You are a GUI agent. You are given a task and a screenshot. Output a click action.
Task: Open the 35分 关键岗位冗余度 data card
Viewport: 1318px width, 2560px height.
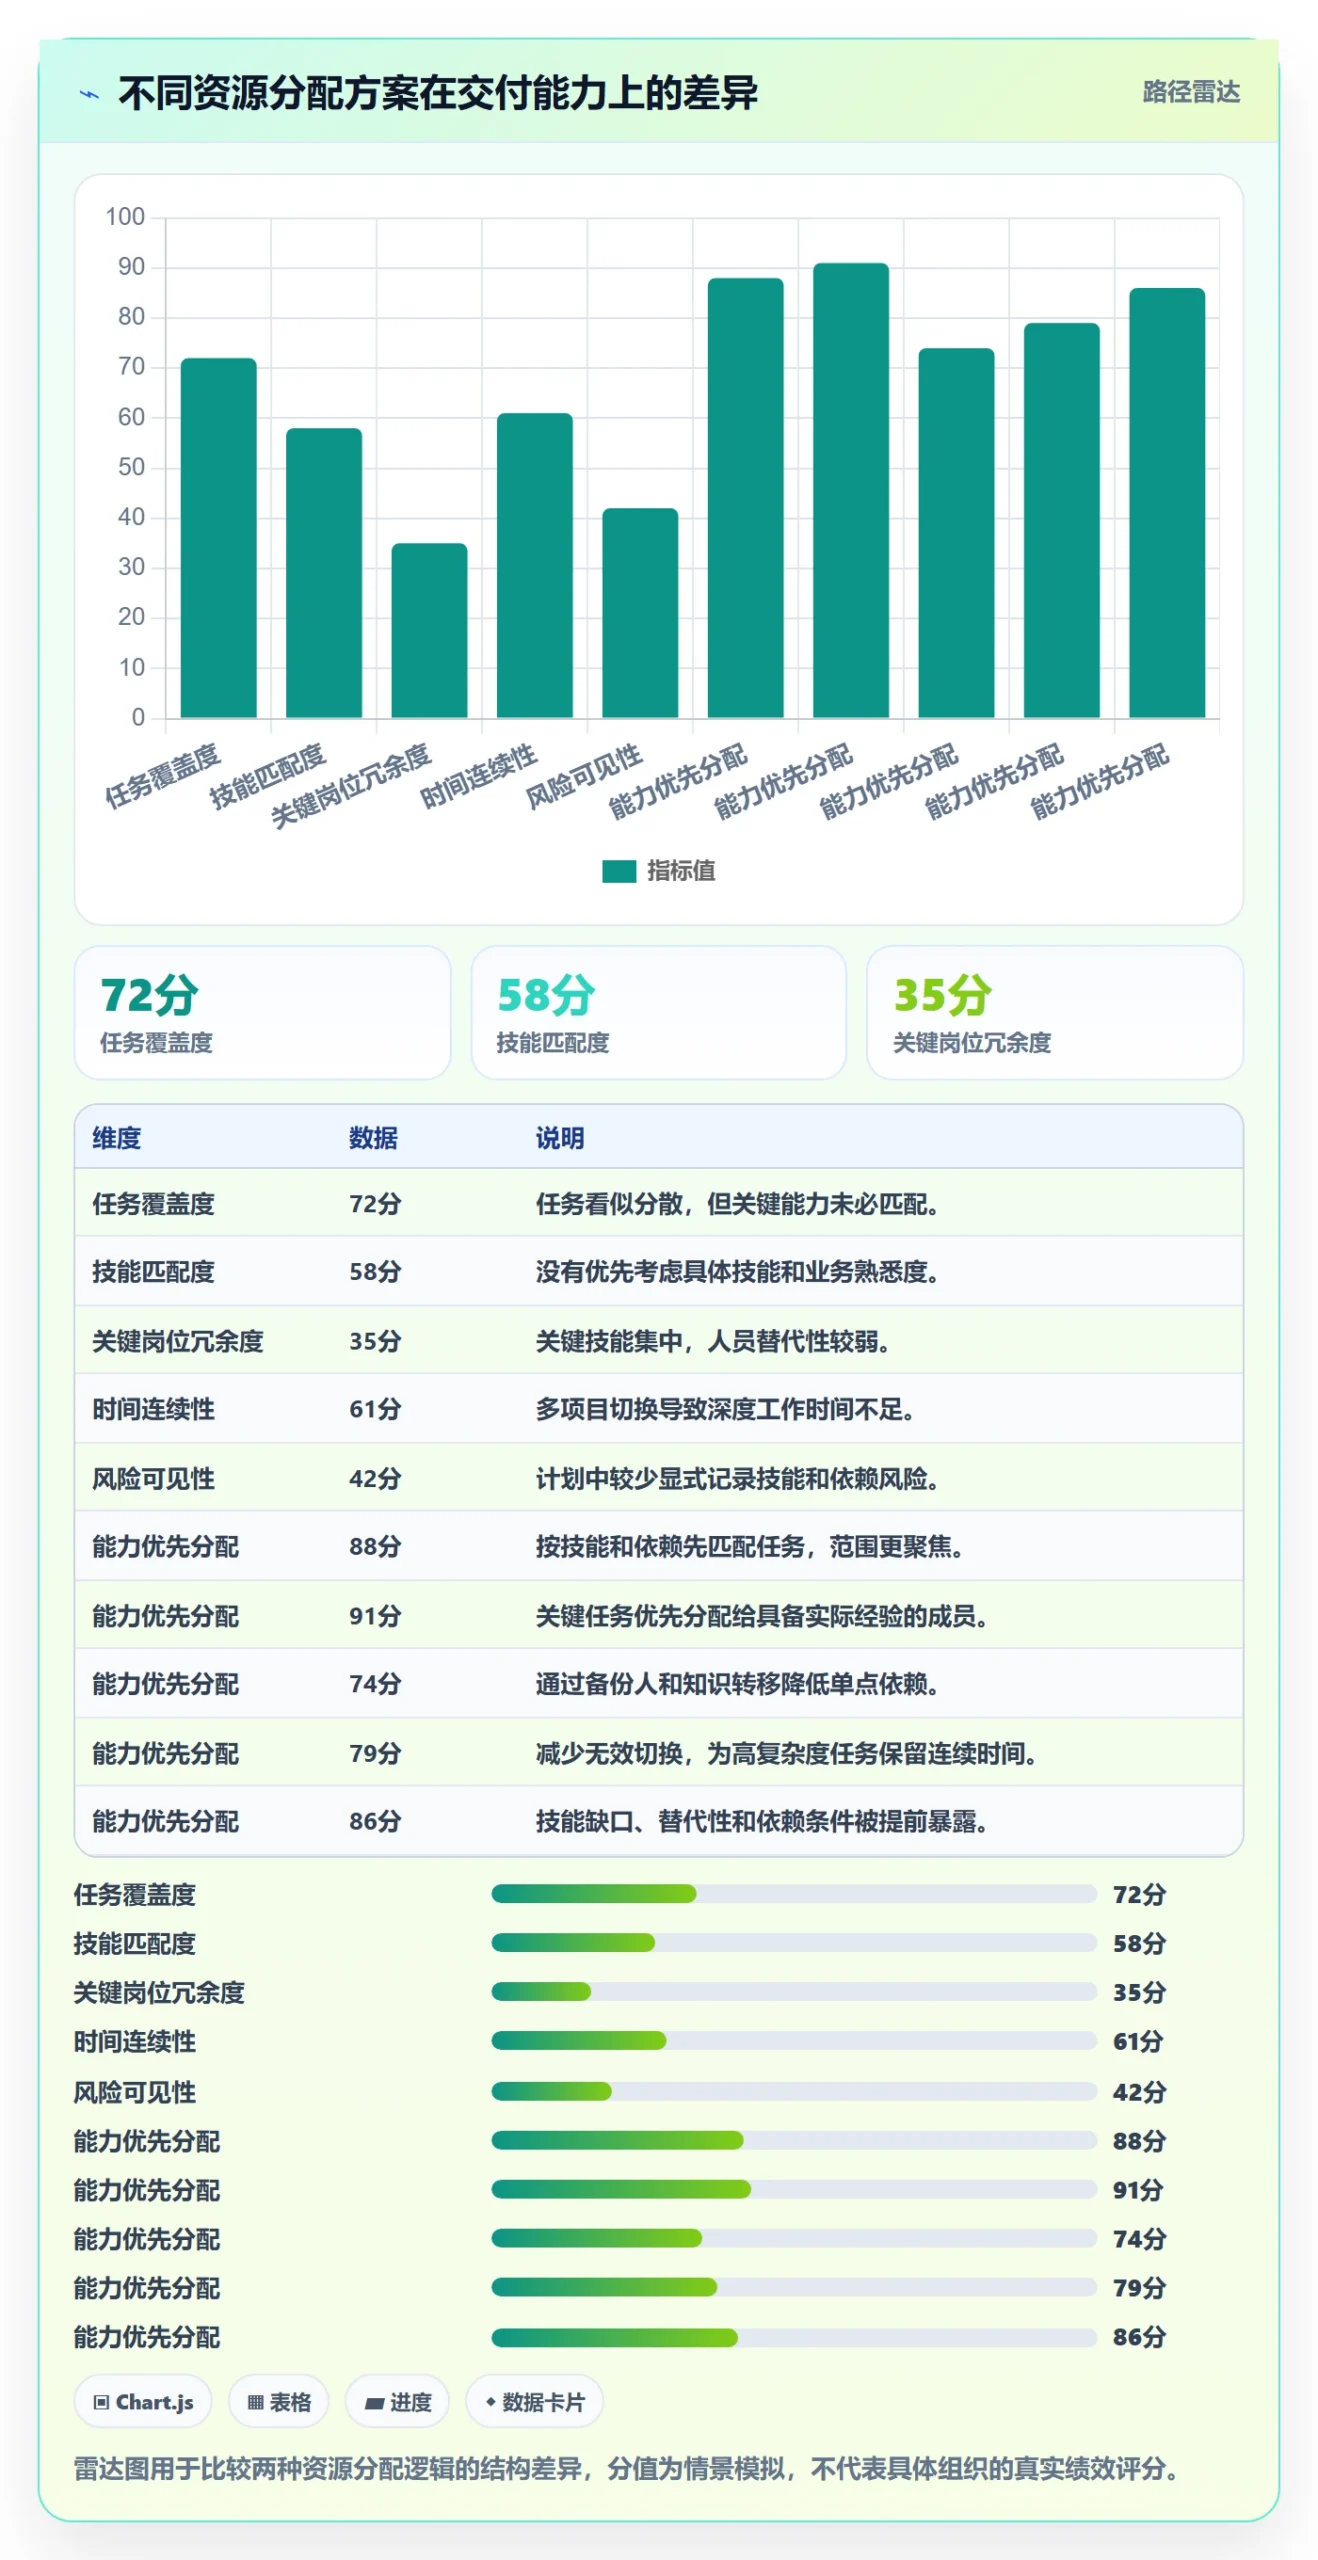(x=1055, y=1012)
